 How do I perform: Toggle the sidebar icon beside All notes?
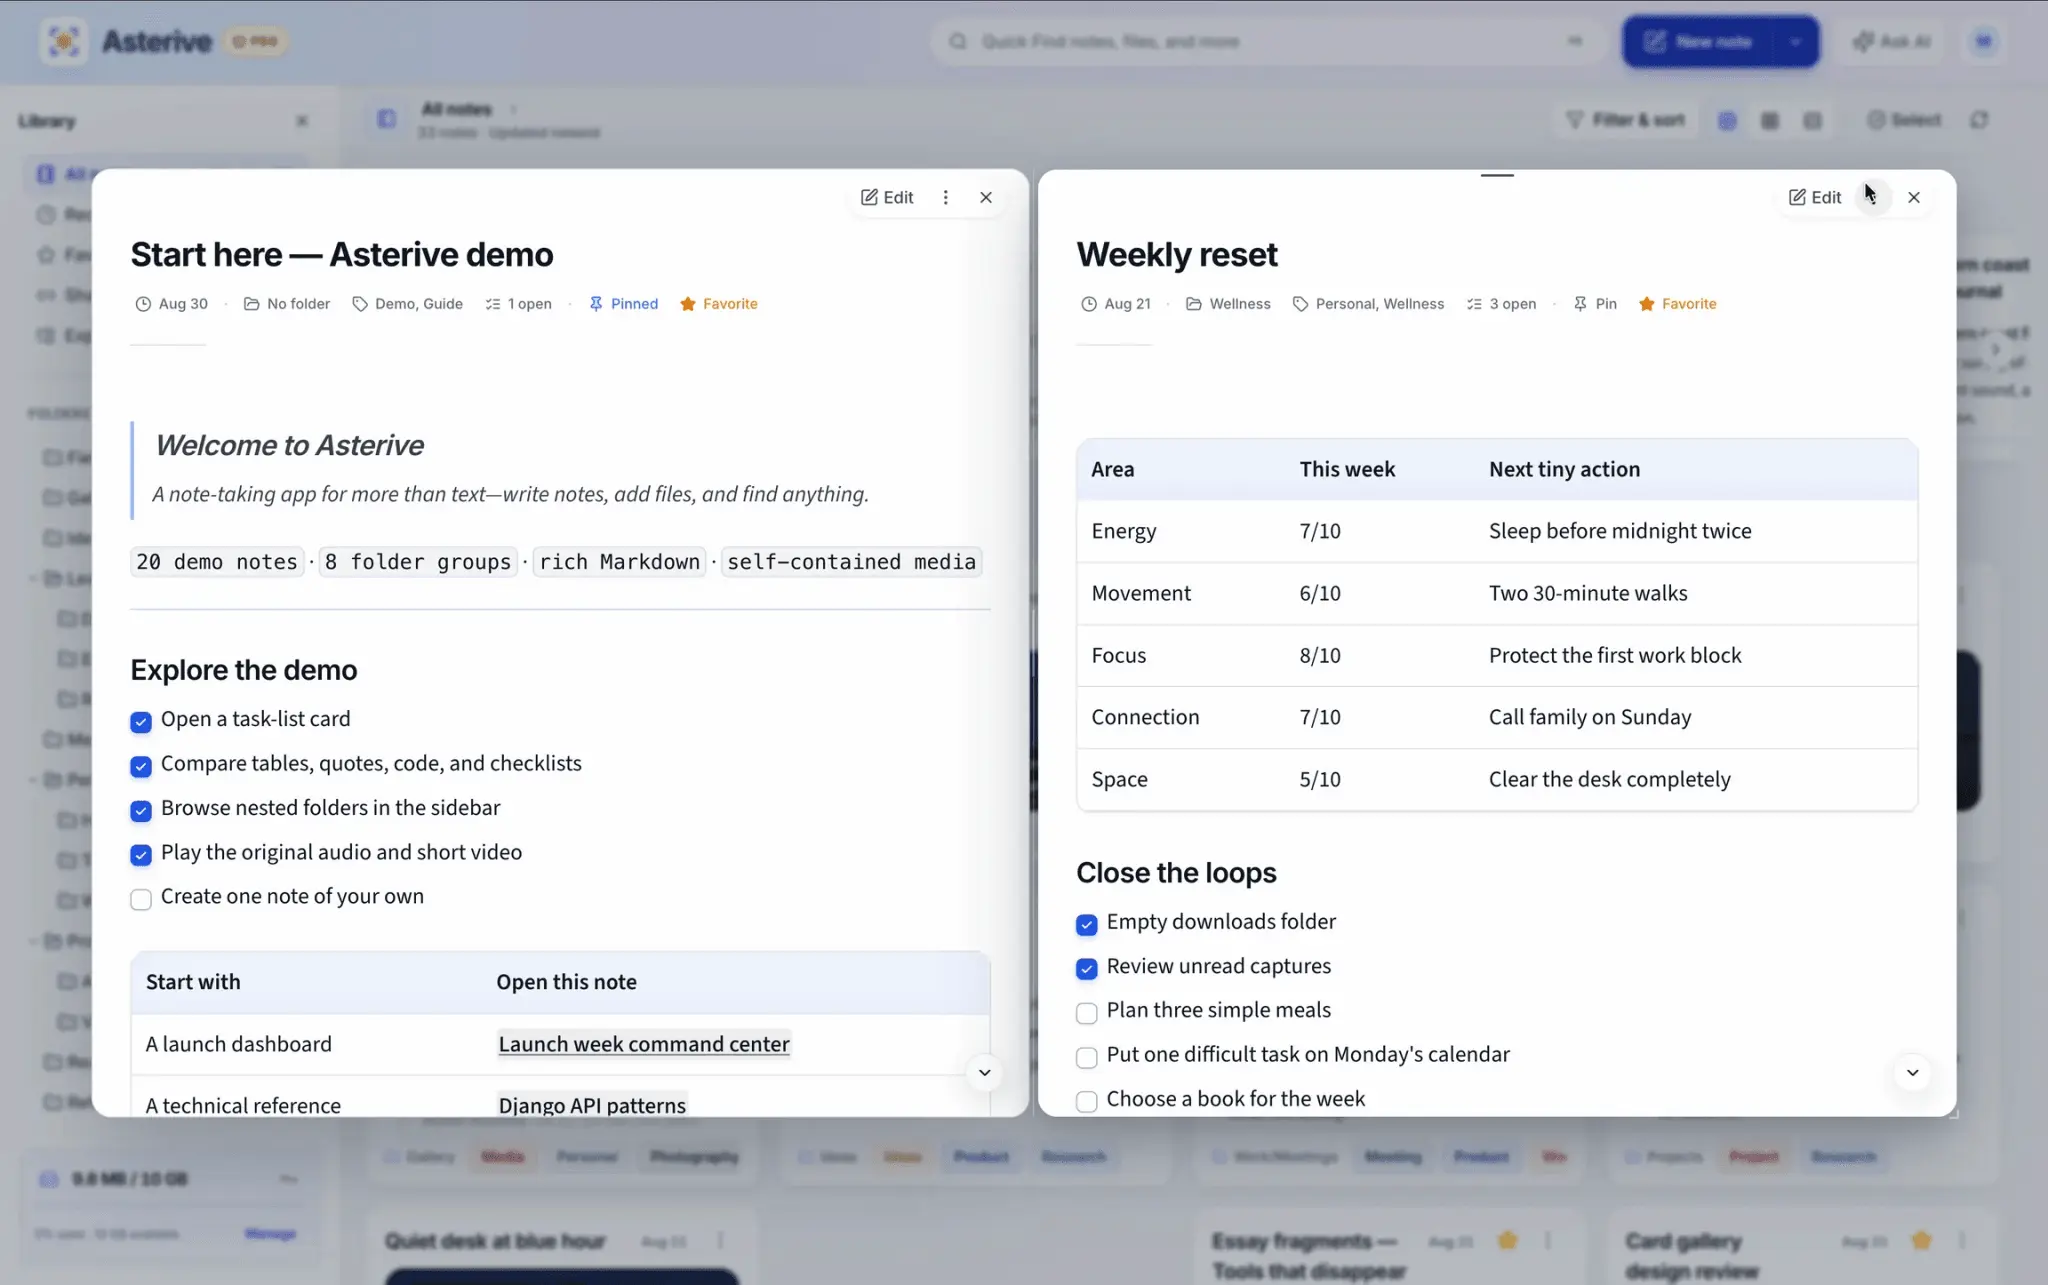(387, 119)
